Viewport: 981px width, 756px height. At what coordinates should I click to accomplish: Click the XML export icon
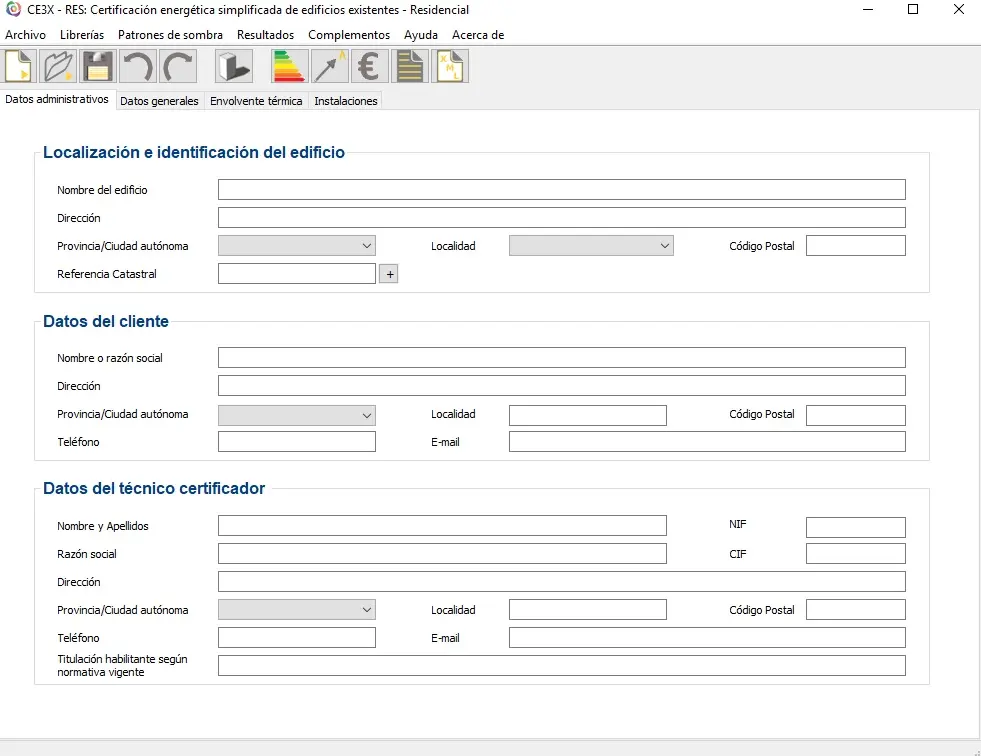(450, 66)
